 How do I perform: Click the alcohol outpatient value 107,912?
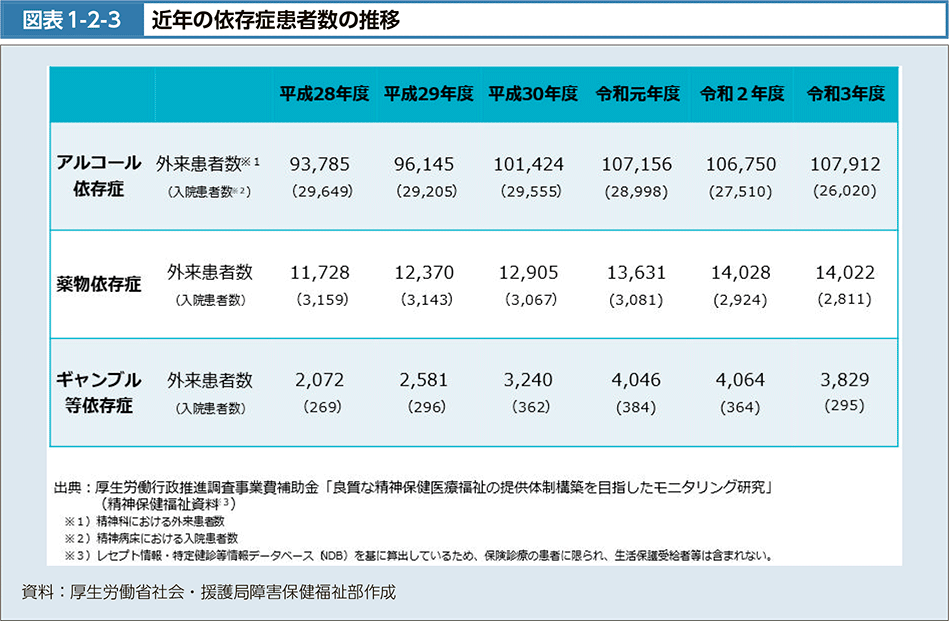click(845, 164)
